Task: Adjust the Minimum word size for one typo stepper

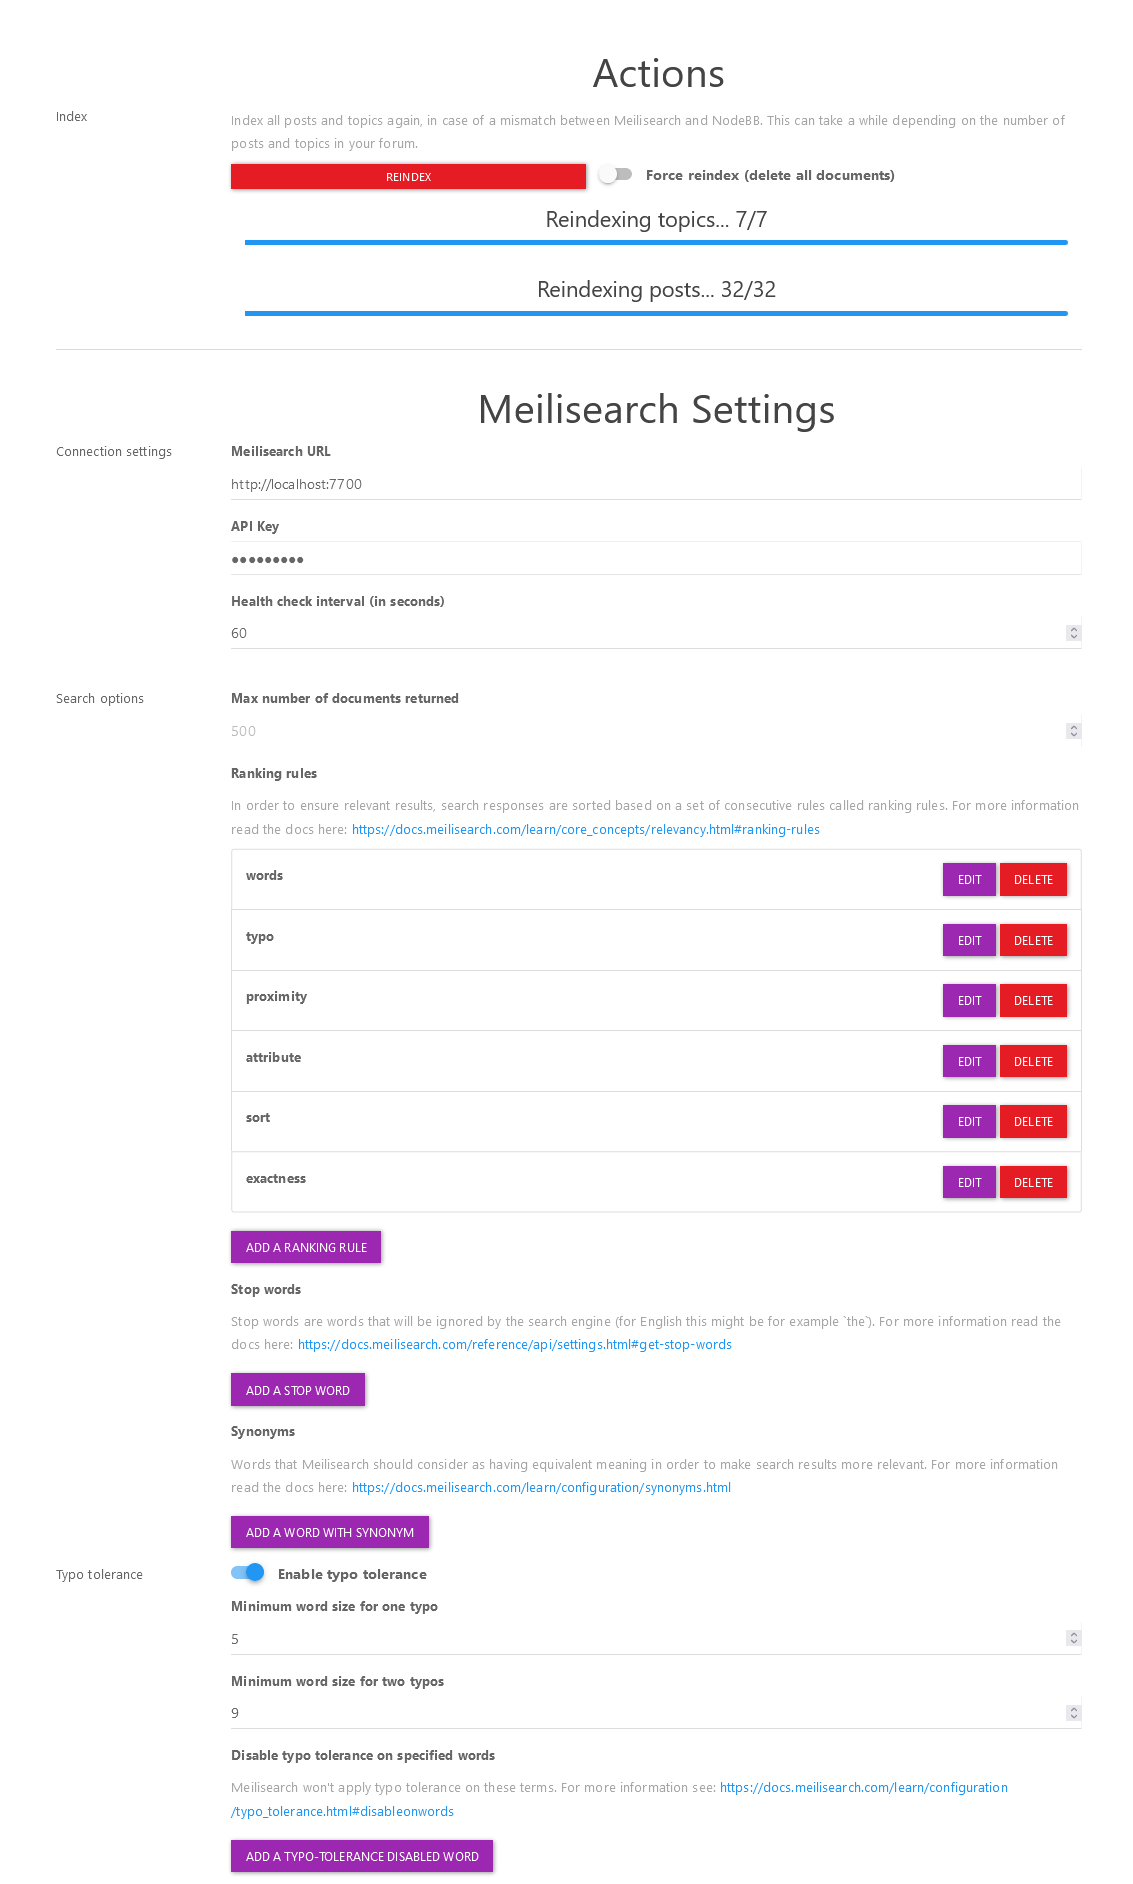Action: pyautogui.click(x=1074, y=1638)
